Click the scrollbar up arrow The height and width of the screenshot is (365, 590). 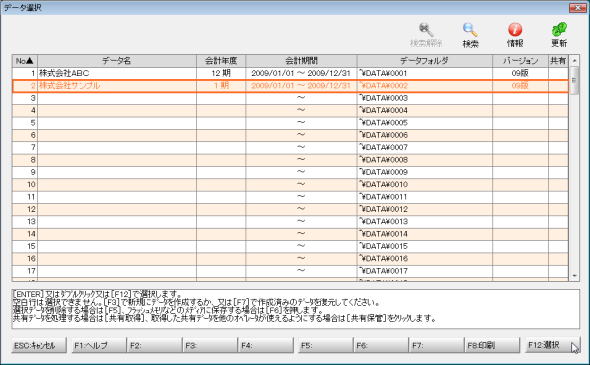point(574,61)
